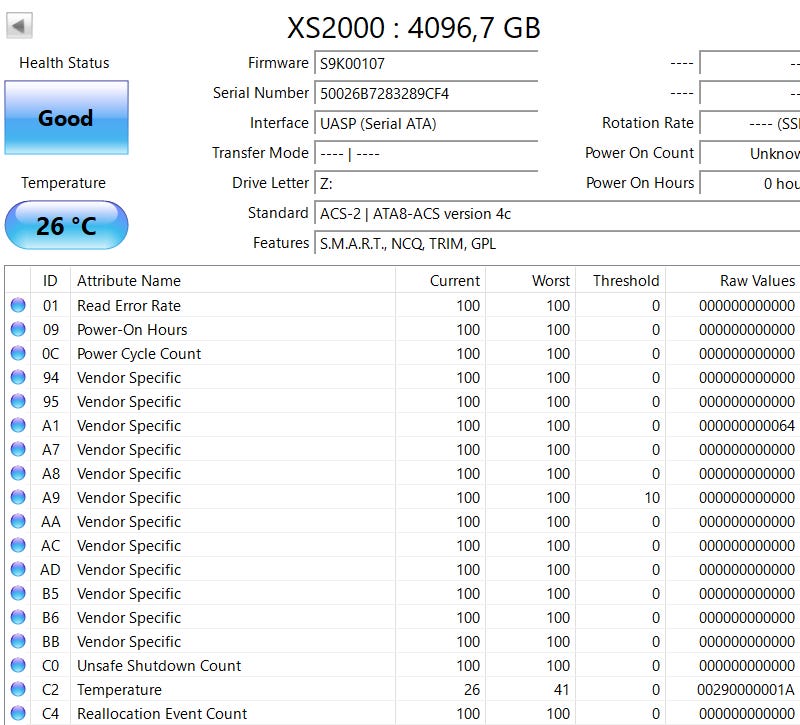Click the Firmware field S9K00107
Screen dimensions: 800x725
click(x=426, y=64)
